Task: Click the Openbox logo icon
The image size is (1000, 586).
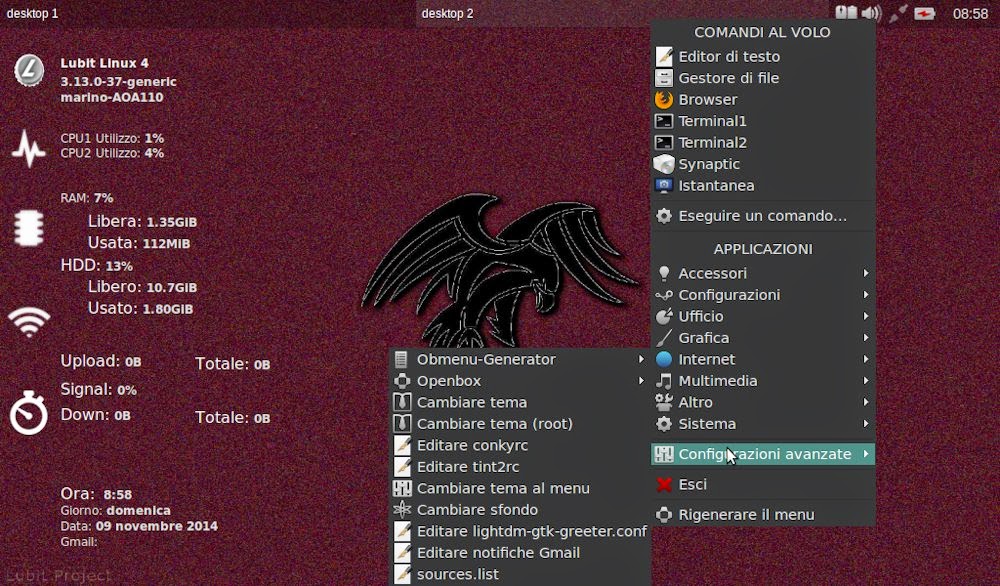Action: (402, 381)
